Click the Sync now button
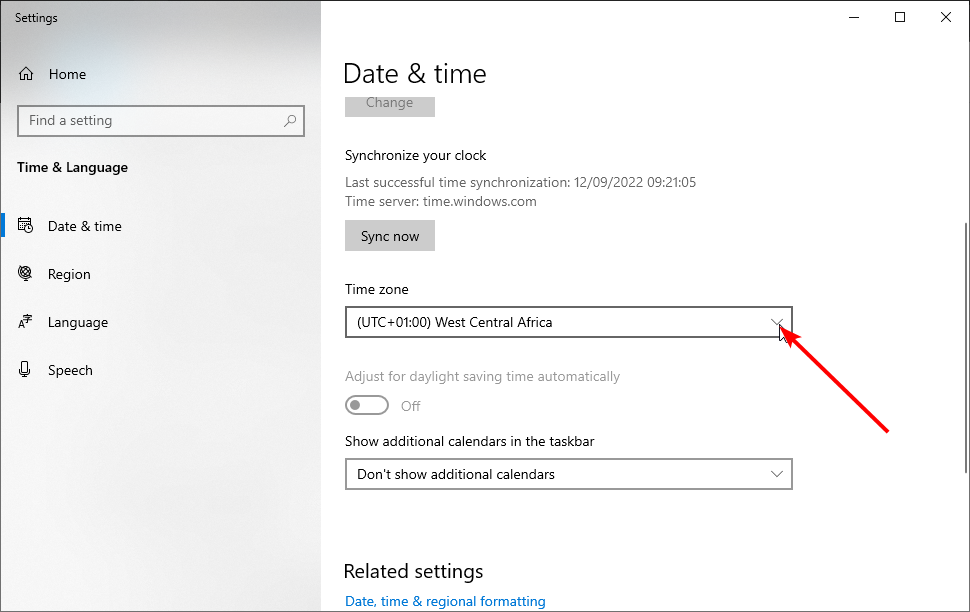The width and height of the screenshot is (970, 612). pos(390,236)
